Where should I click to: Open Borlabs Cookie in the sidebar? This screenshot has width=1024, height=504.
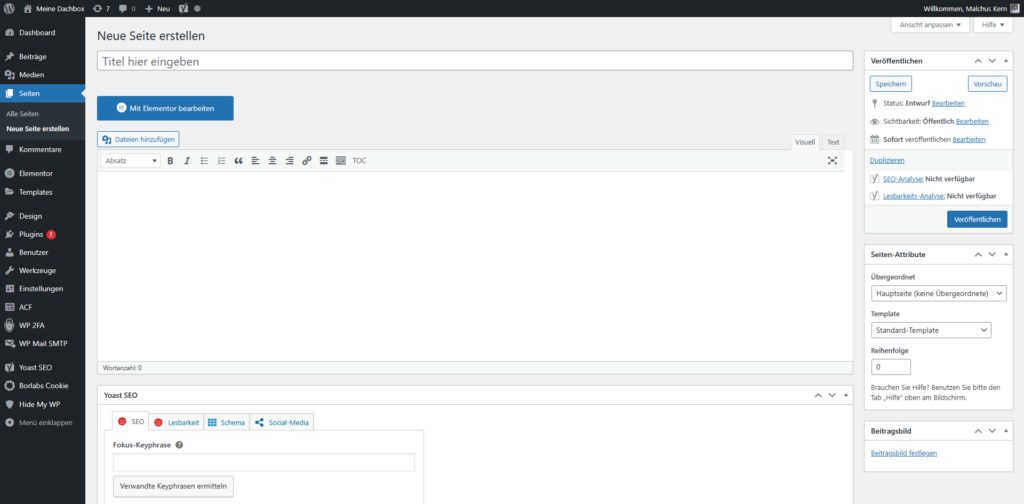tap(42, 386)
